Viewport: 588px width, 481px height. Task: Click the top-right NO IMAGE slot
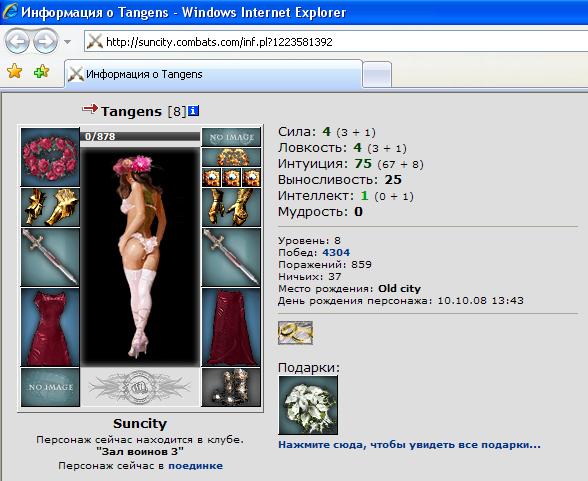(231, 137)
